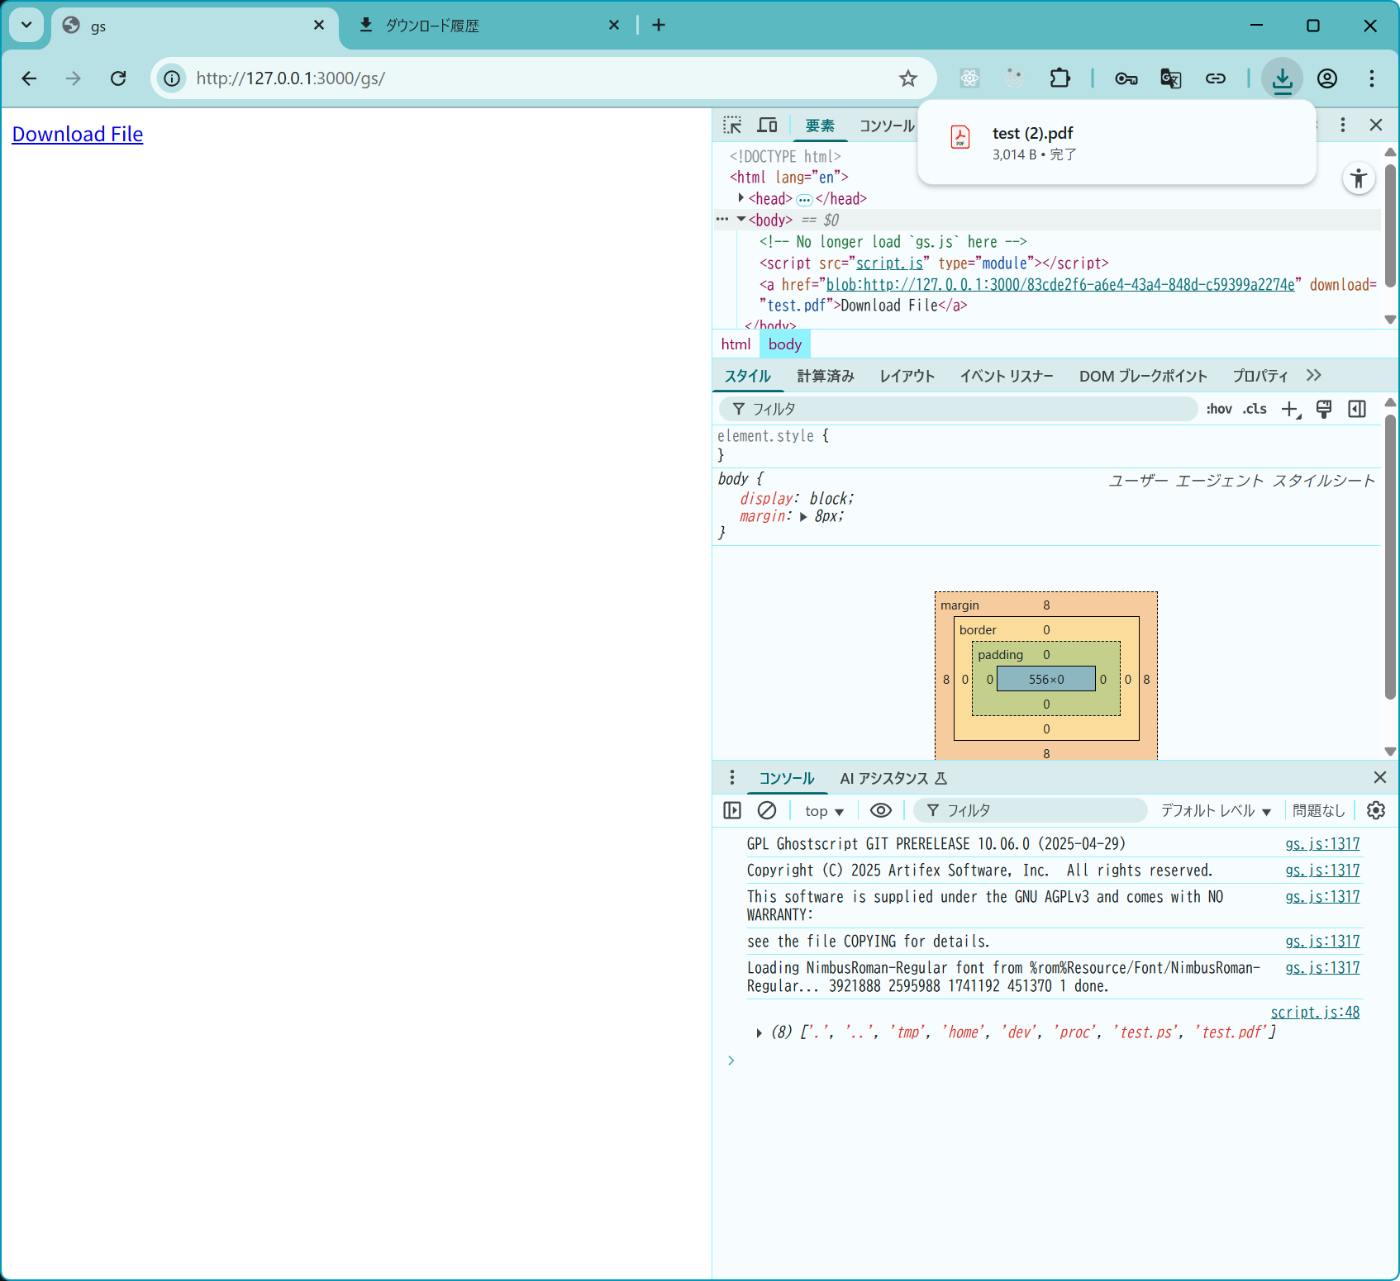Open the tab search dropdown arrow
Screen dimensions: 1400x1281
click(x=26, y=25)
